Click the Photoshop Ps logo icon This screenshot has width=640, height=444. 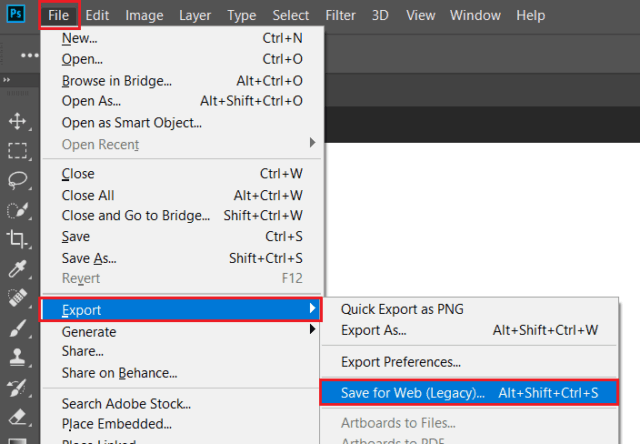tap(16, 14)
